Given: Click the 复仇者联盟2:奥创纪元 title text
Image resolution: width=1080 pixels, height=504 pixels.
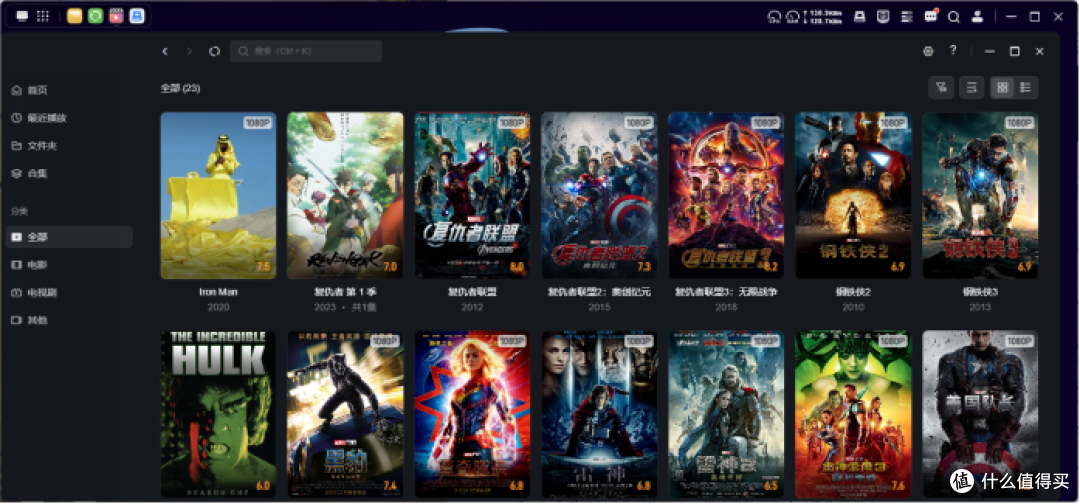Looking at the screenshot, I should pyautogui.click(x=599, y=292).
